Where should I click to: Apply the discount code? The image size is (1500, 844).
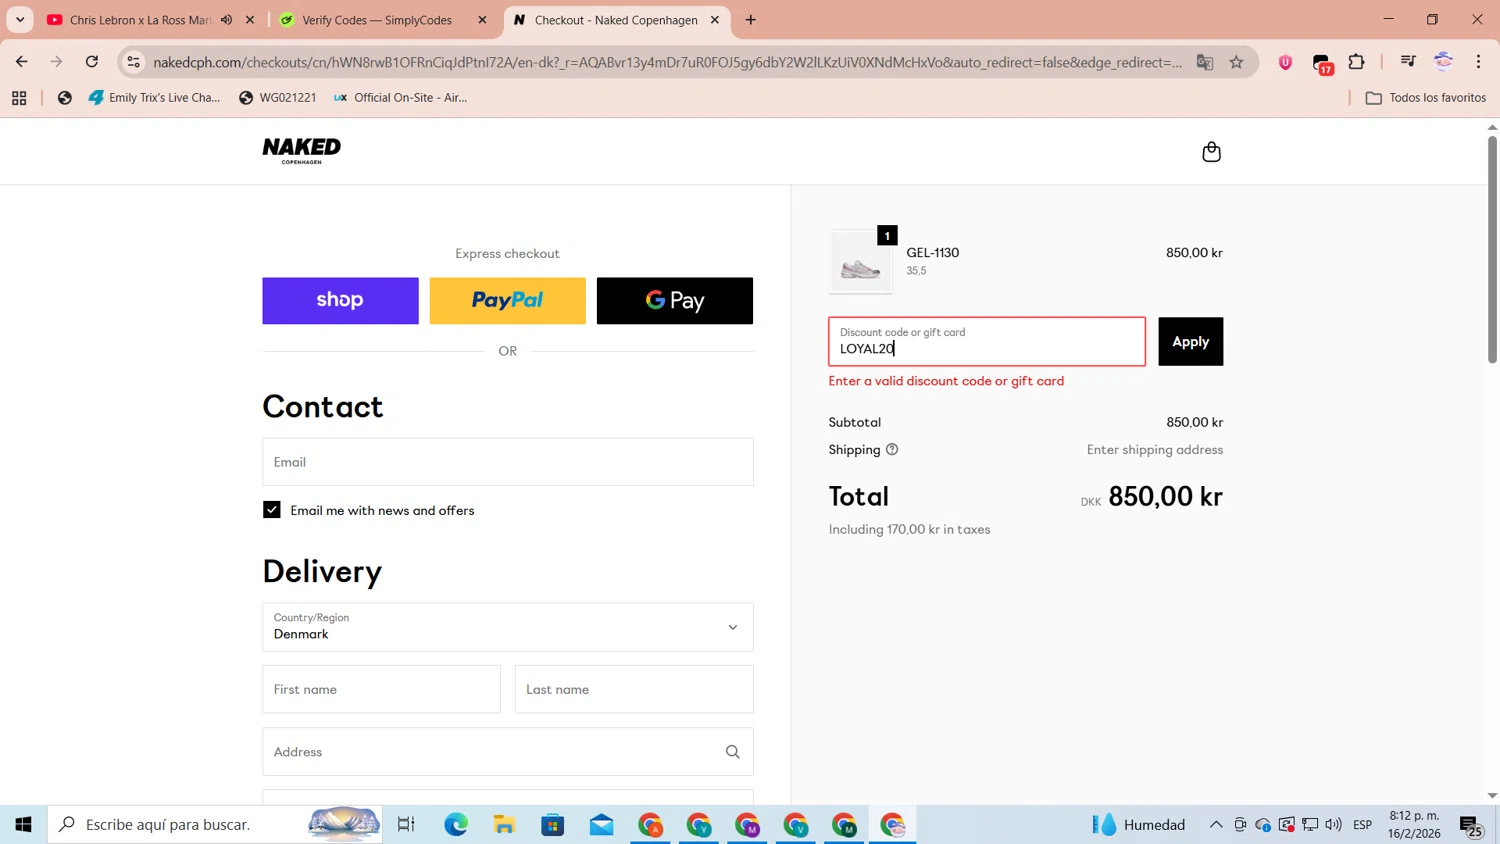1190,341
